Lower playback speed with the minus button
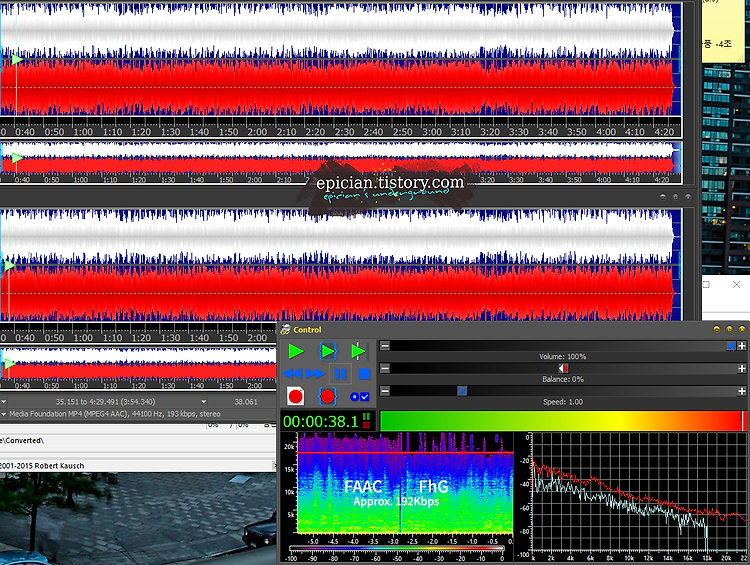This screenshot has width=750, height=565. 385,391
